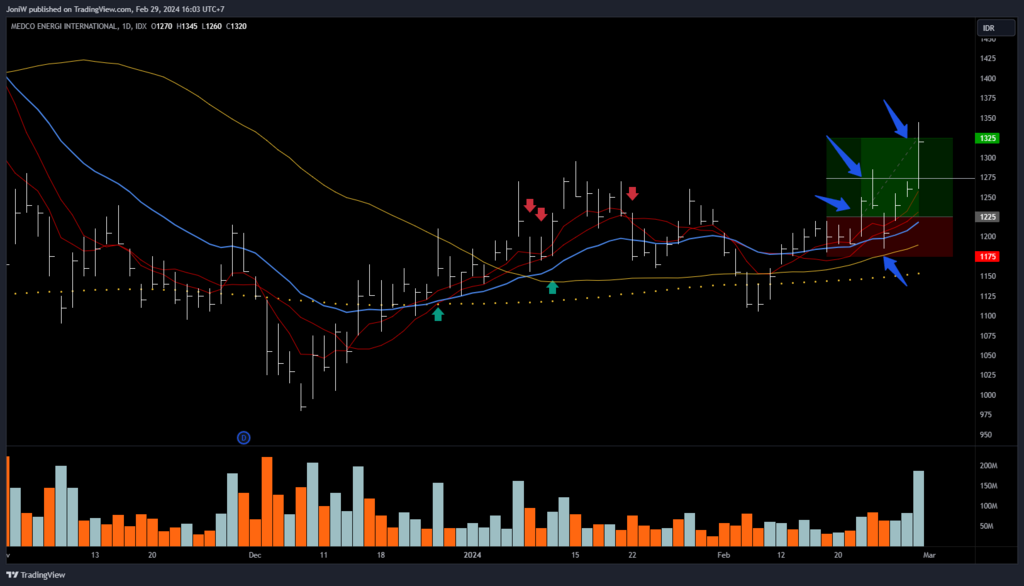1024x586 pixels.
Task: Select the green up arrow in late December
Action: pos(438,314)
